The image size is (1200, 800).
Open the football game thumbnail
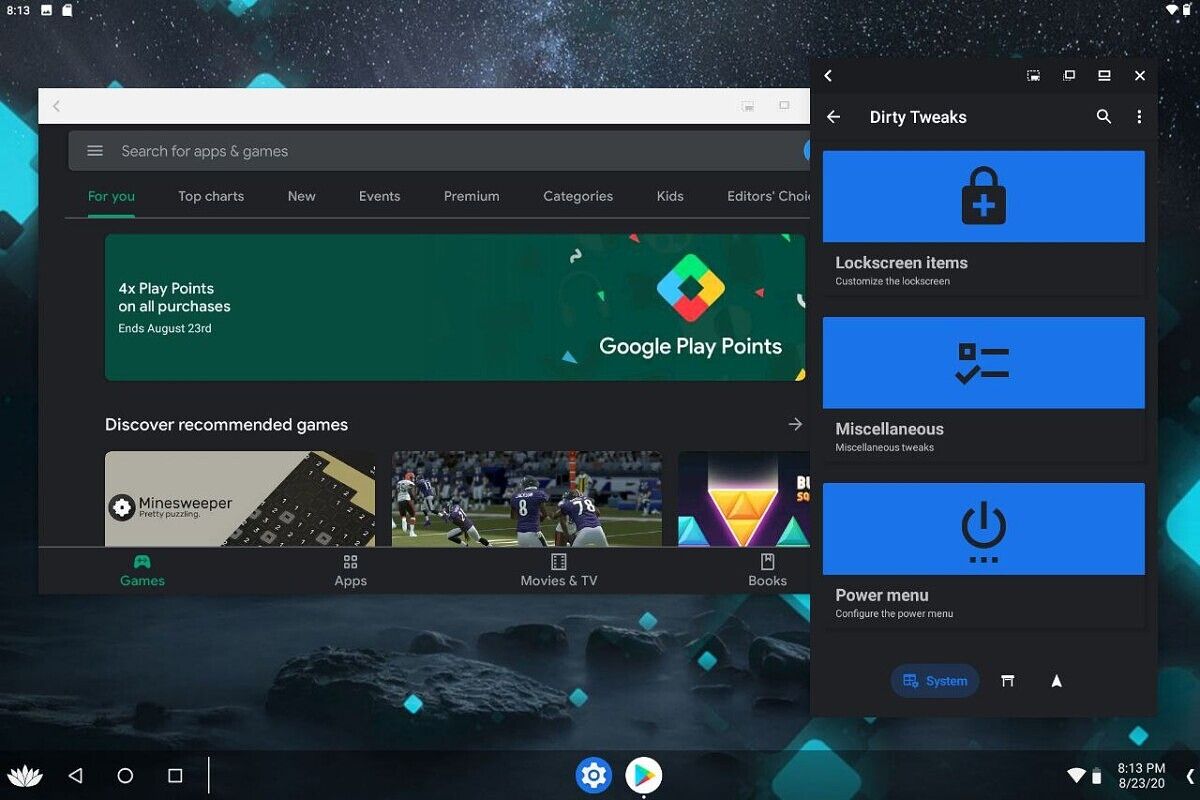tap(527, 498)
